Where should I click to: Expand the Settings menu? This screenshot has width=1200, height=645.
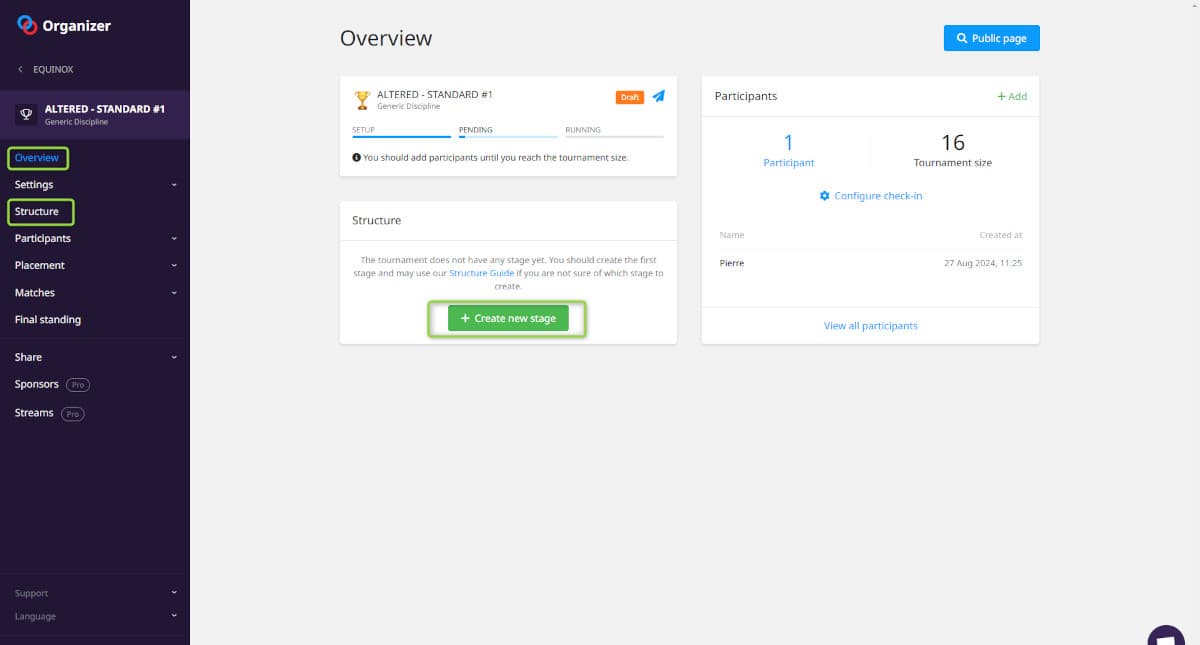[94, 185]
